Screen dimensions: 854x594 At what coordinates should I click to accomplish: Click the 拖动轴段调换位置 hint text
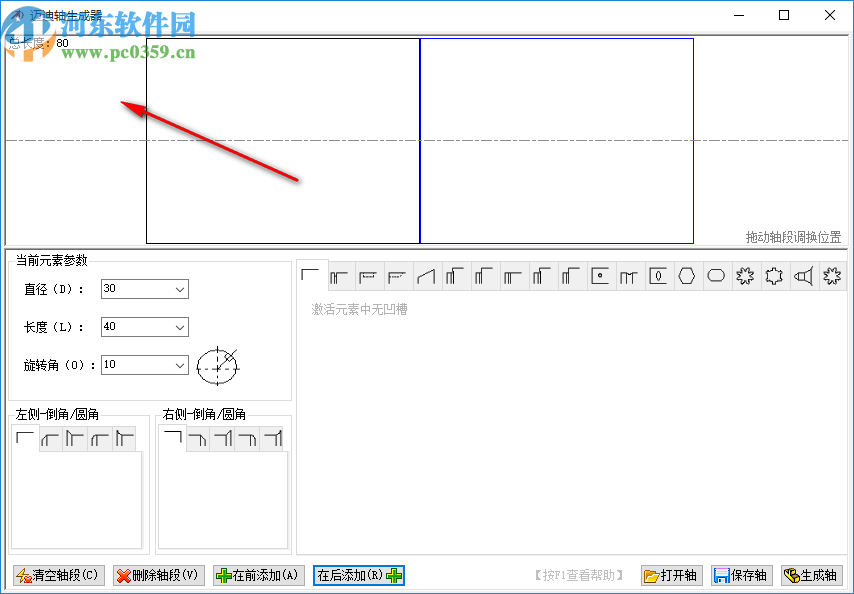coord(794,237)
